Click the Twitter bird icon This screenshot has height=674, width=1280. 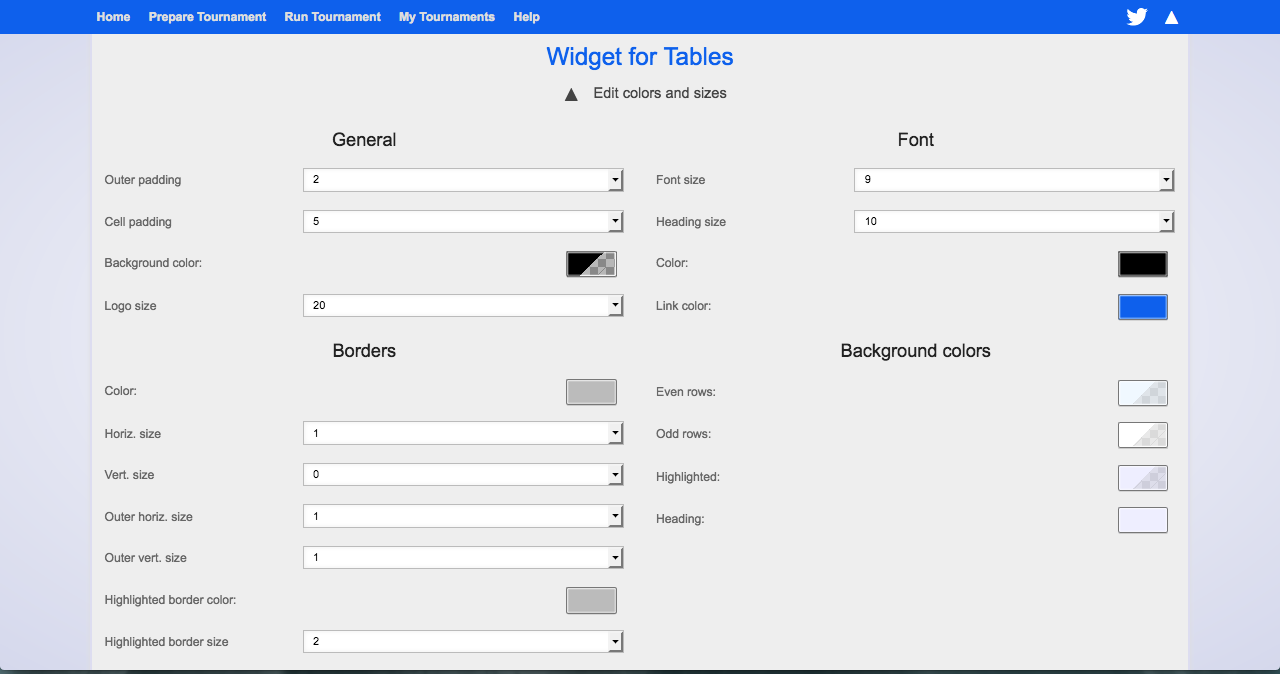point(1136,17)
